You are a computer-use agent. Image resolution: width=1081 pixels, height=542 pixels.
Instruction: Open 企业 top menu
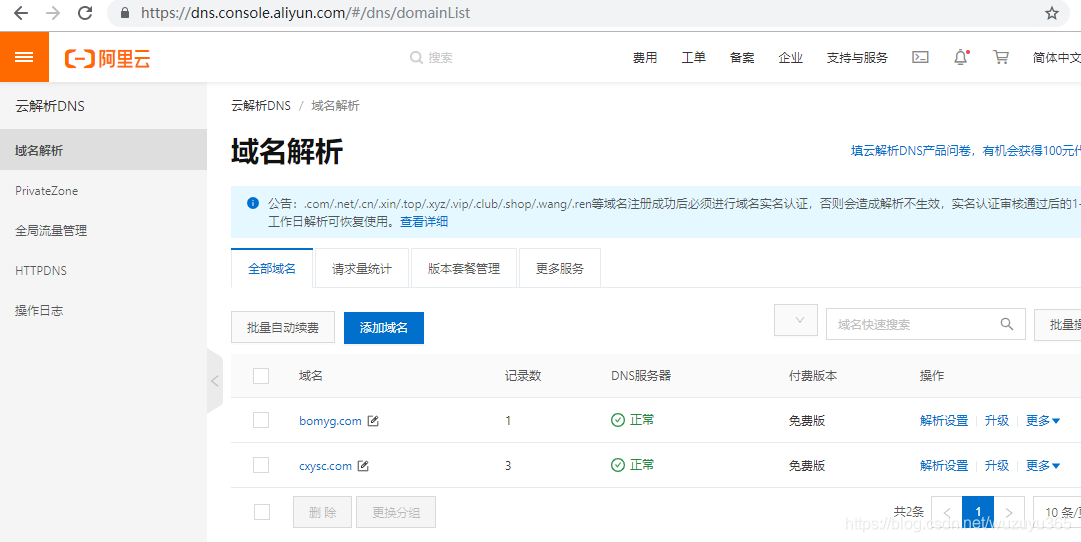(x=791, y=58)
